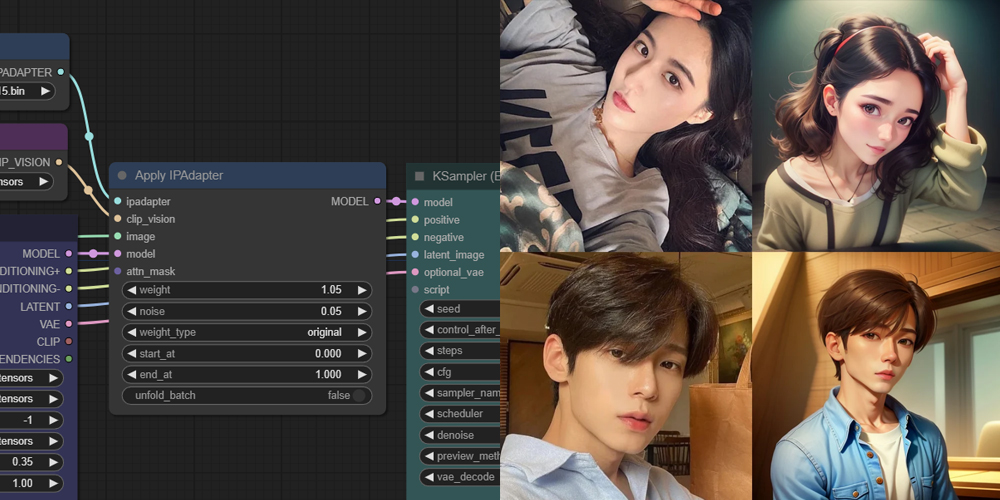
Task: Open the weight_type 'original' combo
Action: [x=247, y=332]
